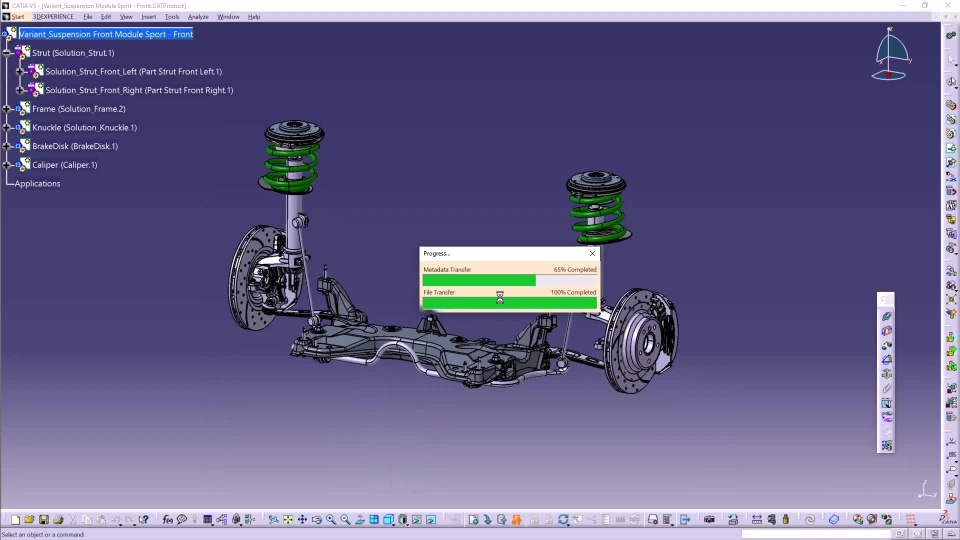Click the right brake disc in viewport
The height and width of the screenshot is (540, 960).
[640, 340]
